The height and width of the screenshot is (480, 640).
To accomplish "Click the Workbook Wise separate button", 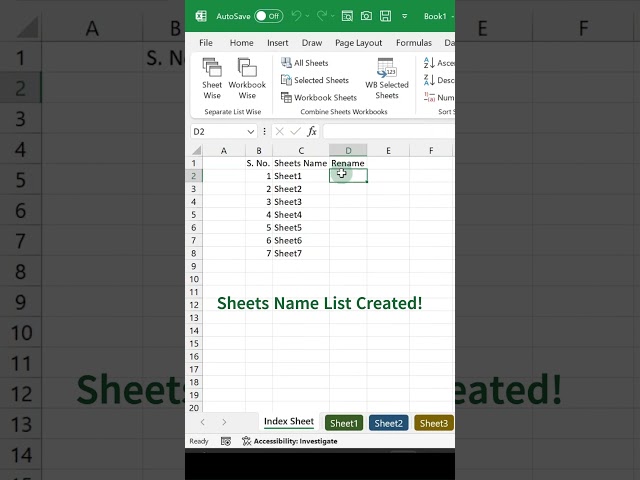I will (247, 78).
